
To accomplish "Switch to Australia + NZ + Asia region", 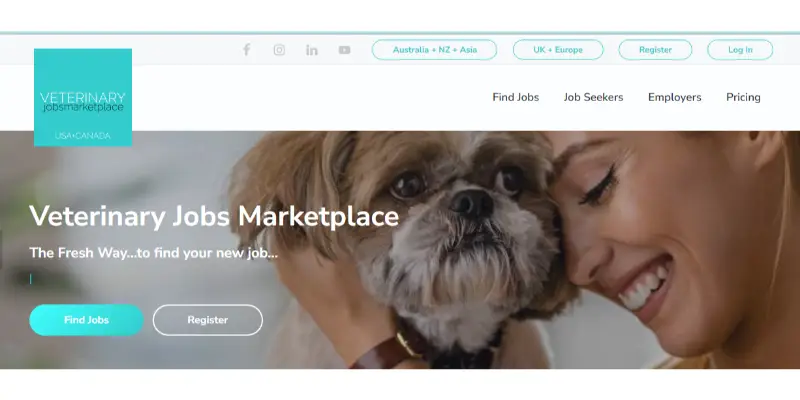I will pos(434,49).
